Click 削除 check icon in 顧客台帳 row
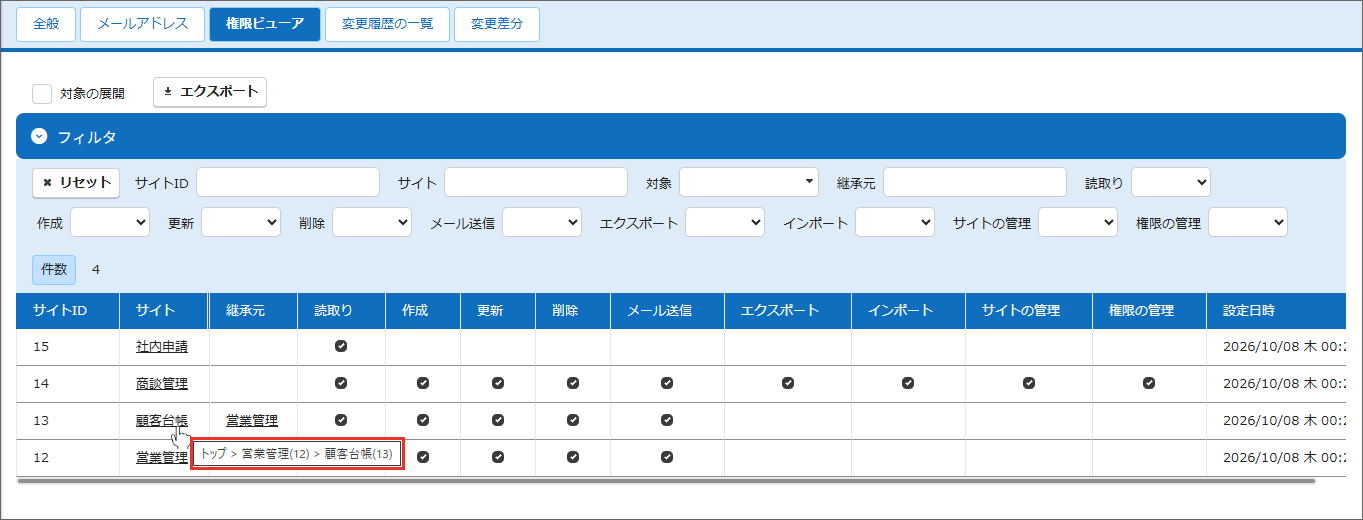Viewport: 1363px width, 520px height. pos(573,420)
